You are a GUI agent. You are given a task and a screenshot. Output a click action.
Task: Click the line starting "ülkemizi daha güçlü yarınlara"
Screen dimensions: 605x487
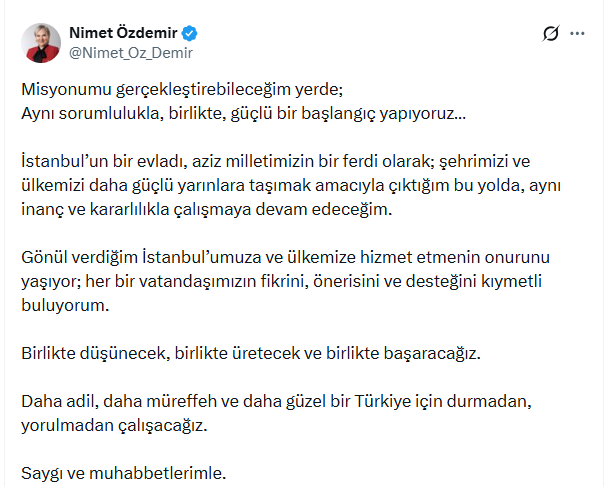pos(291,186)
